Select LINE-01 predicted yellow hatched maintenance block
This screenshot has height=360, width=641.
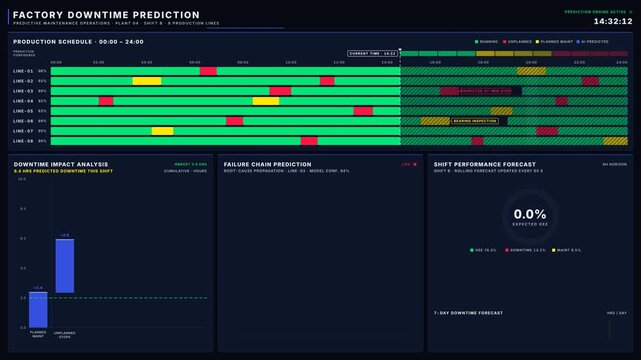click(531, 71)
